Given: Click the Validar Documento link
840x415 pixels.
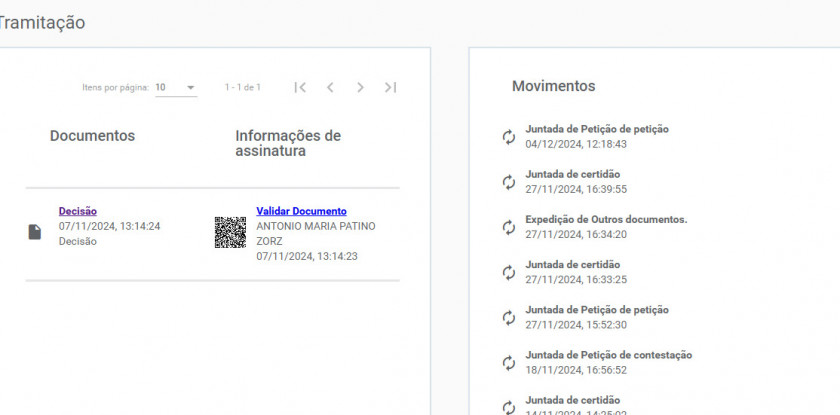Looking at the screenshot, I should (x=301, y=211).
